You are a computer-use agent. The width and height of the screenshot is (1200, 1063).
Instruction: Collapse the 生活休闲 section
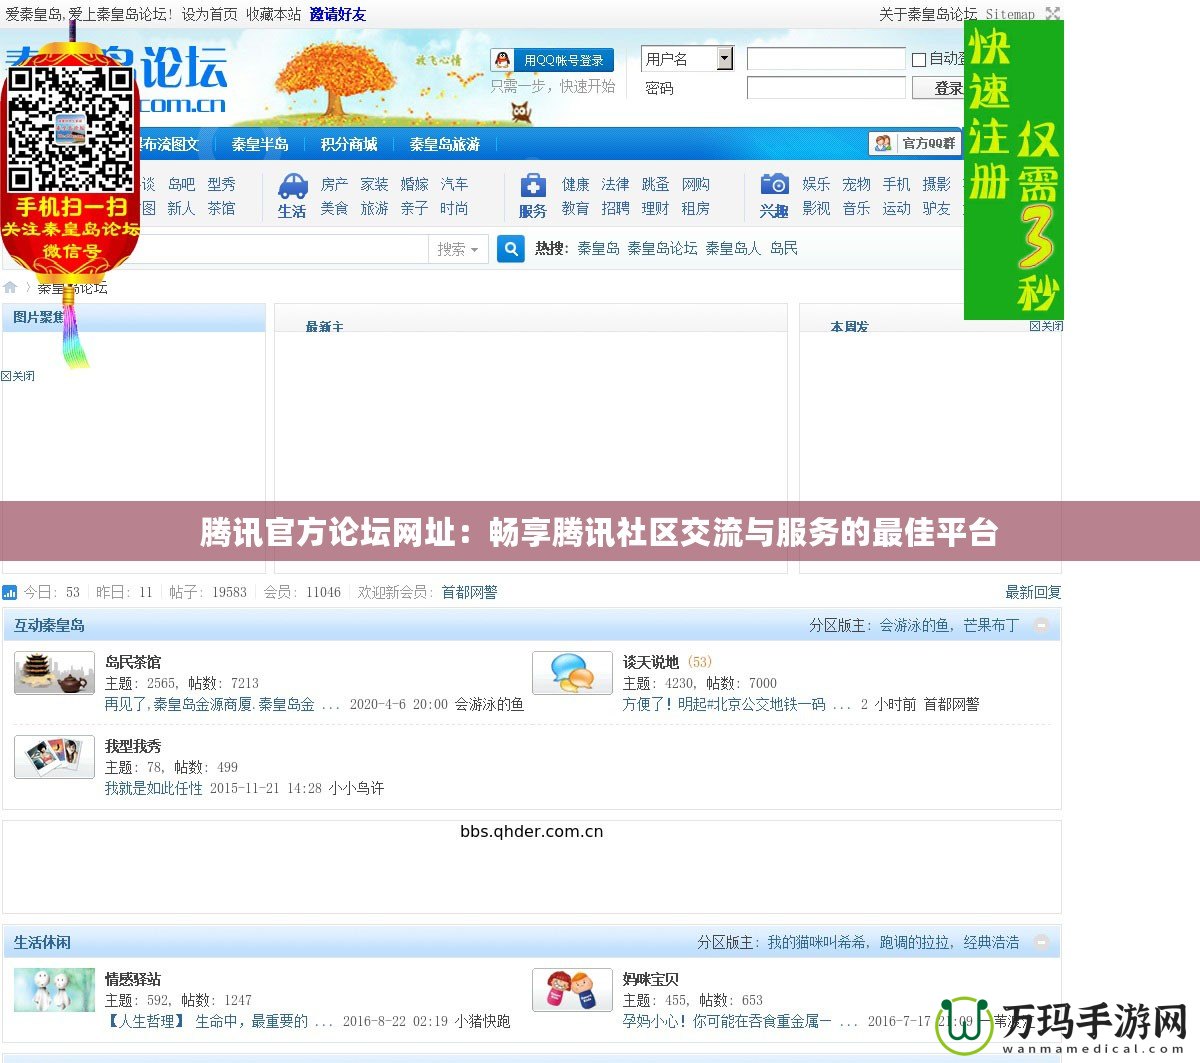[x=1041, y=942]
